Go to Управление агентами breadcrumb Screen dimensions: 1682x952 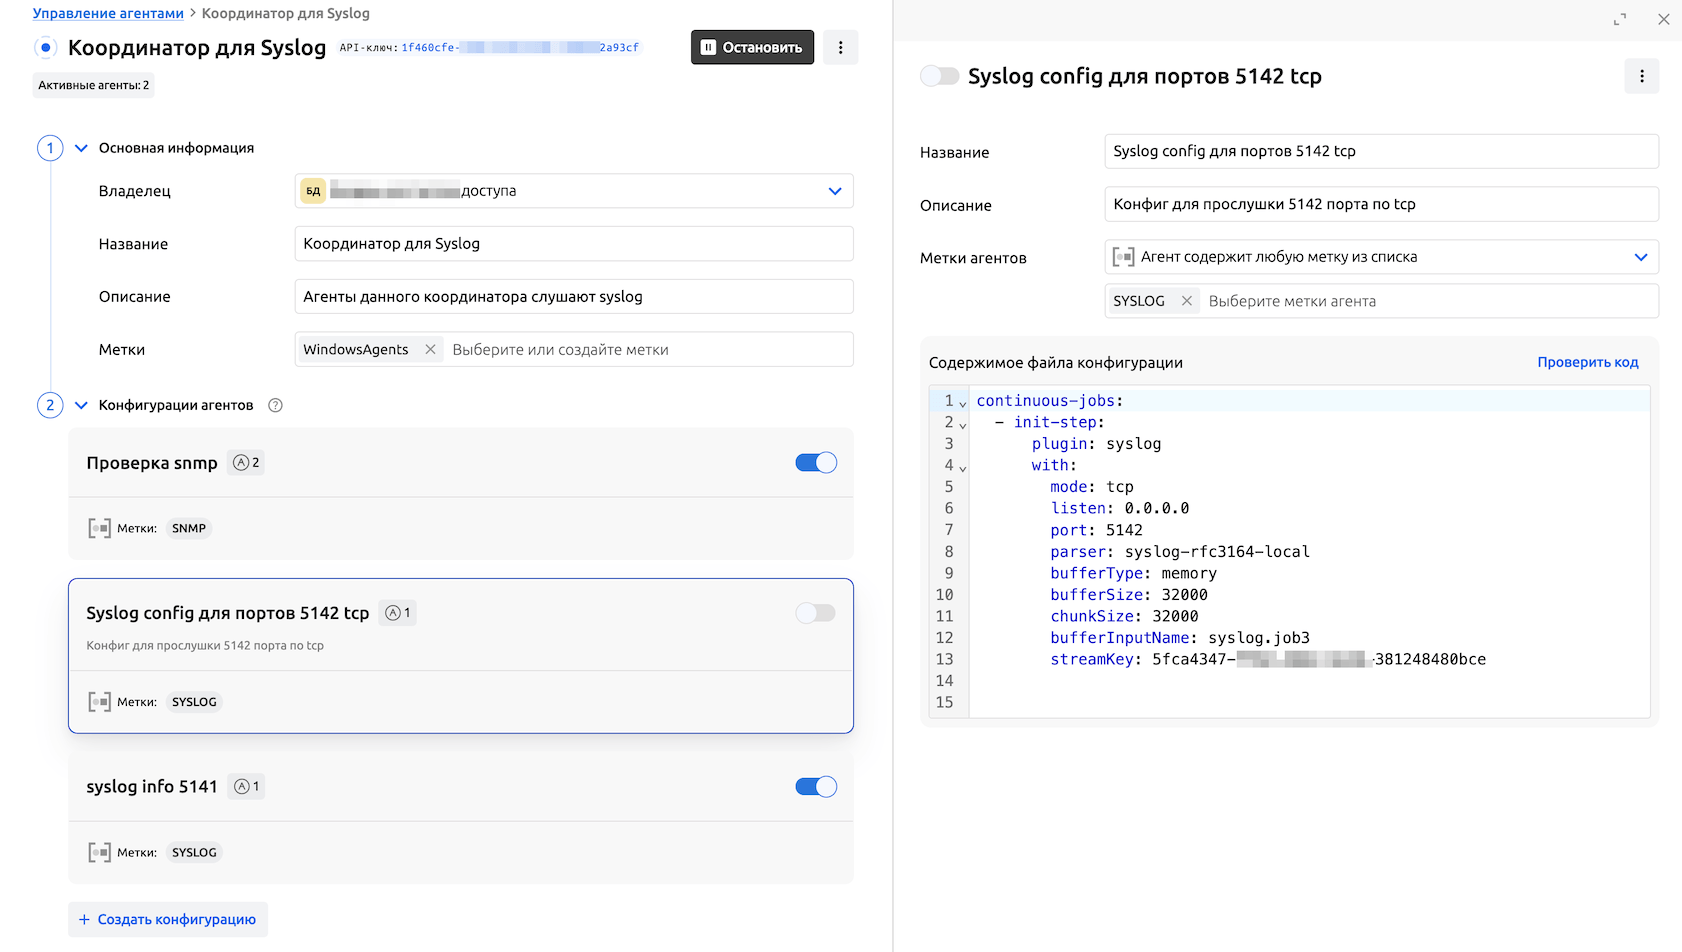(108, 14)
